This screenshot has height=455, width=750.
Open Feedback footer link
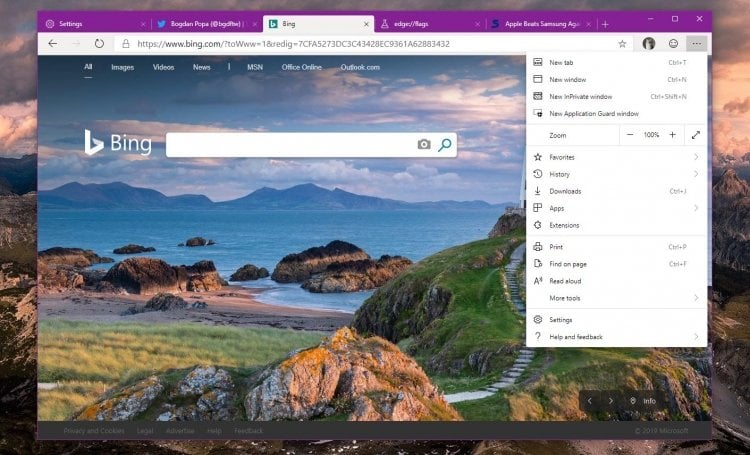(248, 431)
